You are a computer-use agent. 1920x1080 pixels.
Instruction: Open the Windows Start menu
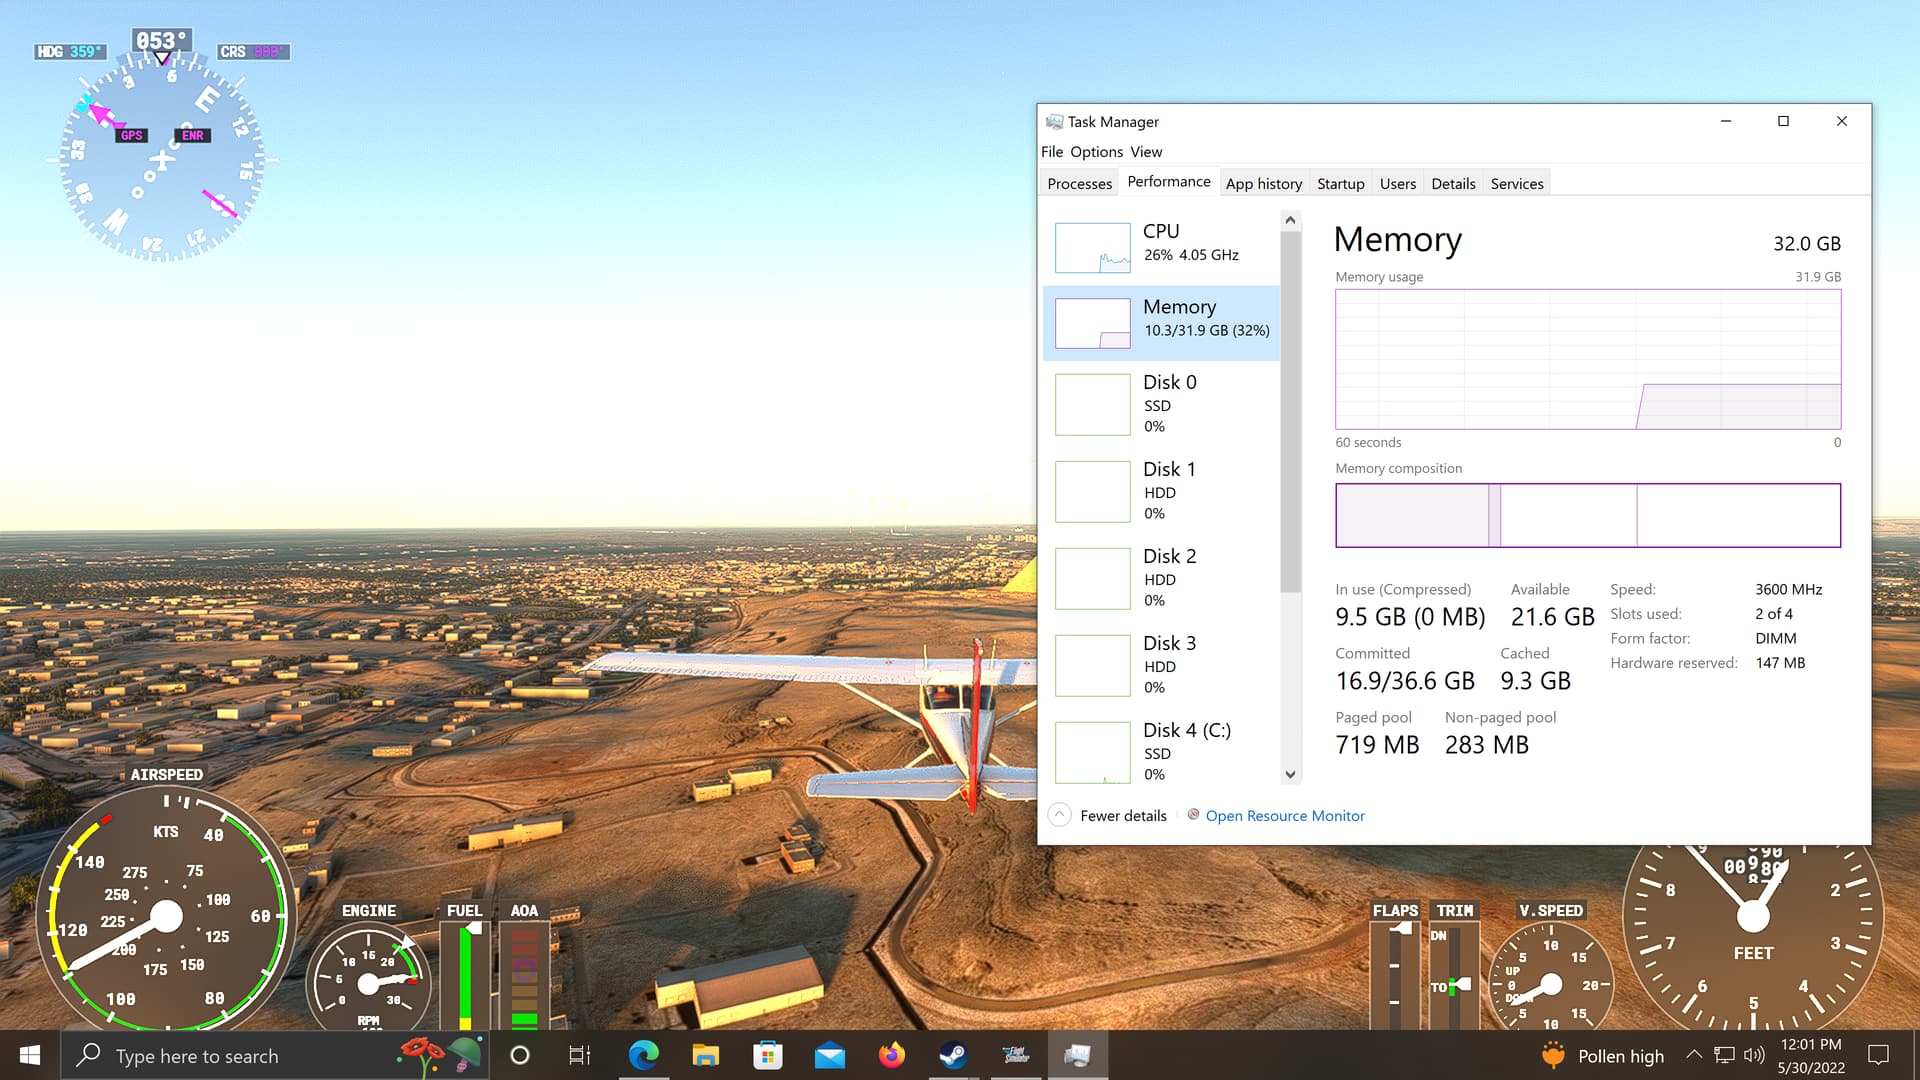pyautogui.click(x=30, y=1055)
